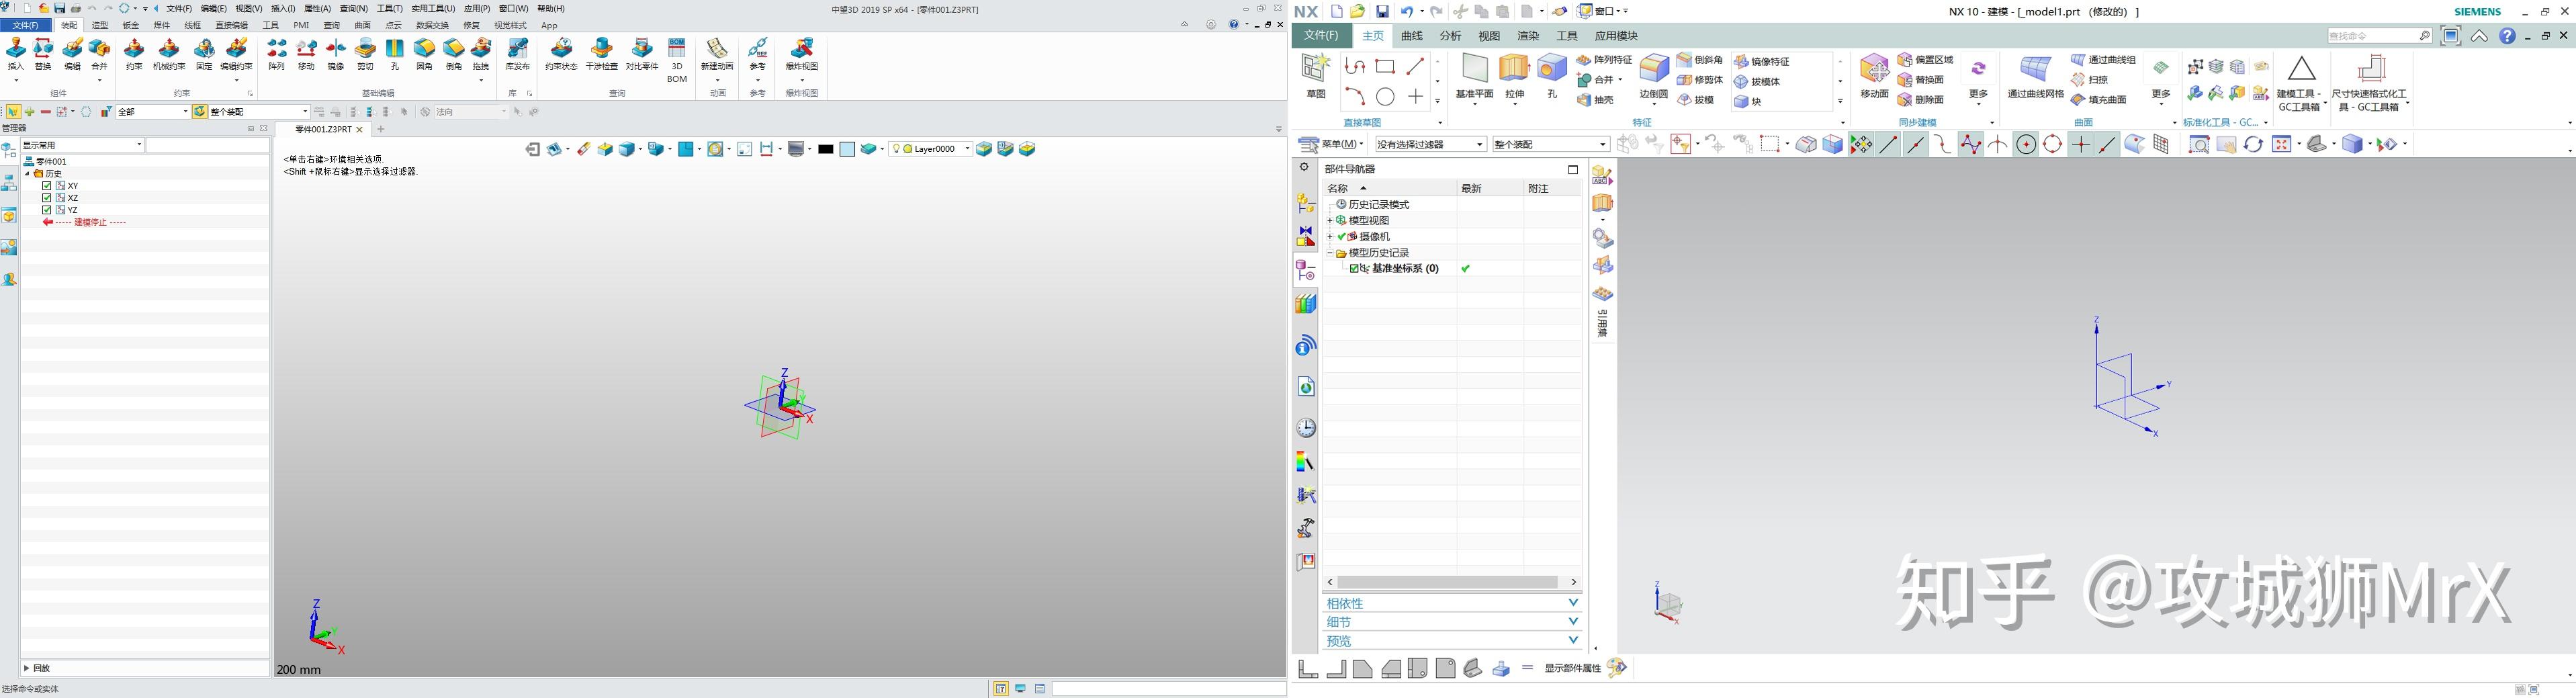Select the 镜像 (Mirror) tool in ZW3D
The width and height of the screenshot is (2576, 698).
[336, 54]
